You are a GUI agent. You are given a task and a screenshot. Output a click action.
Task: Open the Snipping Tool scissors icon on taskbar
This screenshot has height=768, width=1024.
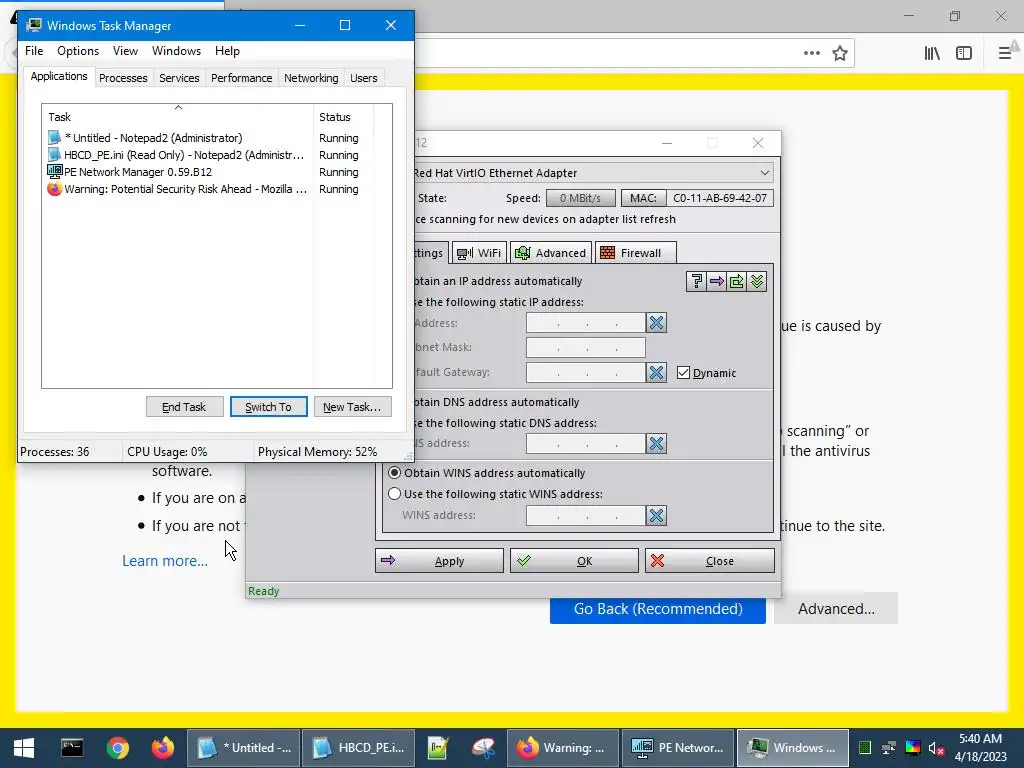click(x=484, y=748)
